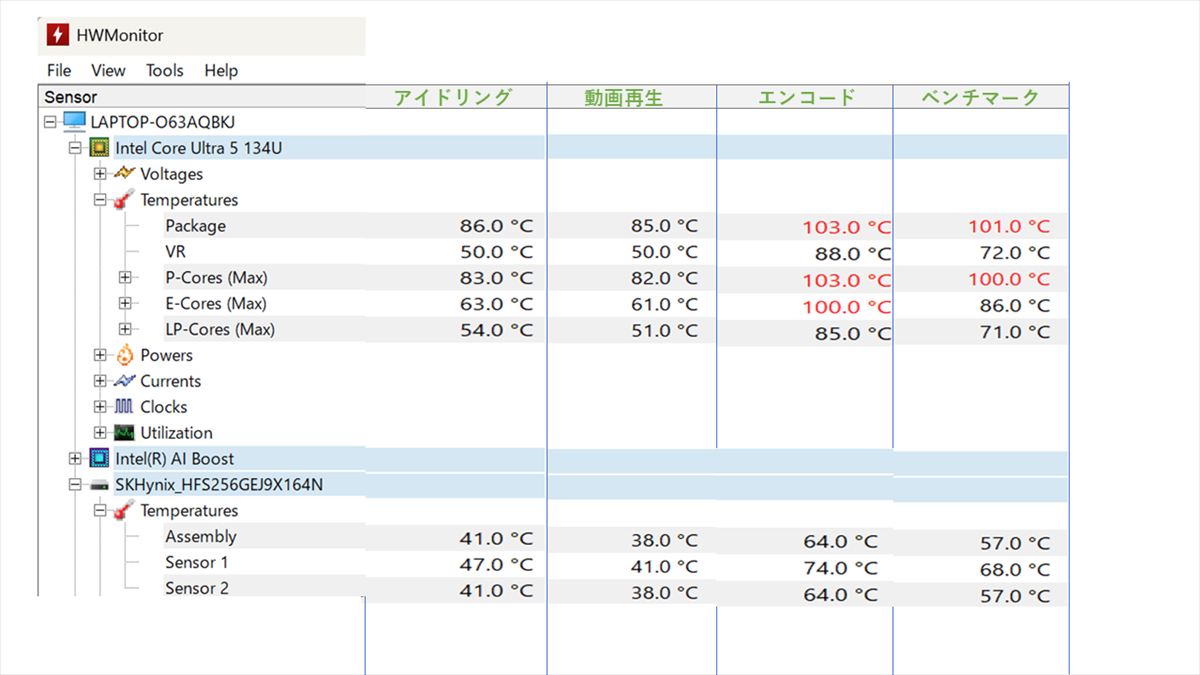Screen dimensions: 1200x675
Task: Expand the LP-Cores (Max) row
Action: click(124, 329)
